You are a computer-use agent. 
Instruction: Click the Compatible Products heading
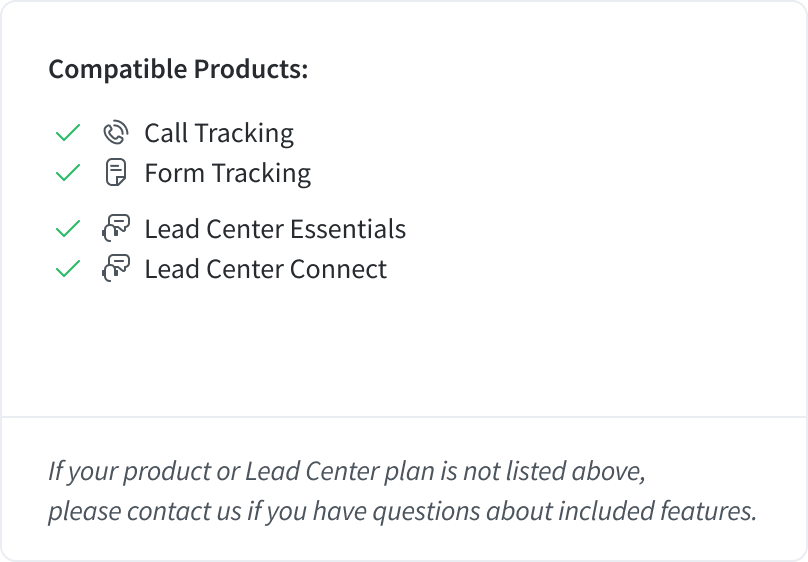178,70
